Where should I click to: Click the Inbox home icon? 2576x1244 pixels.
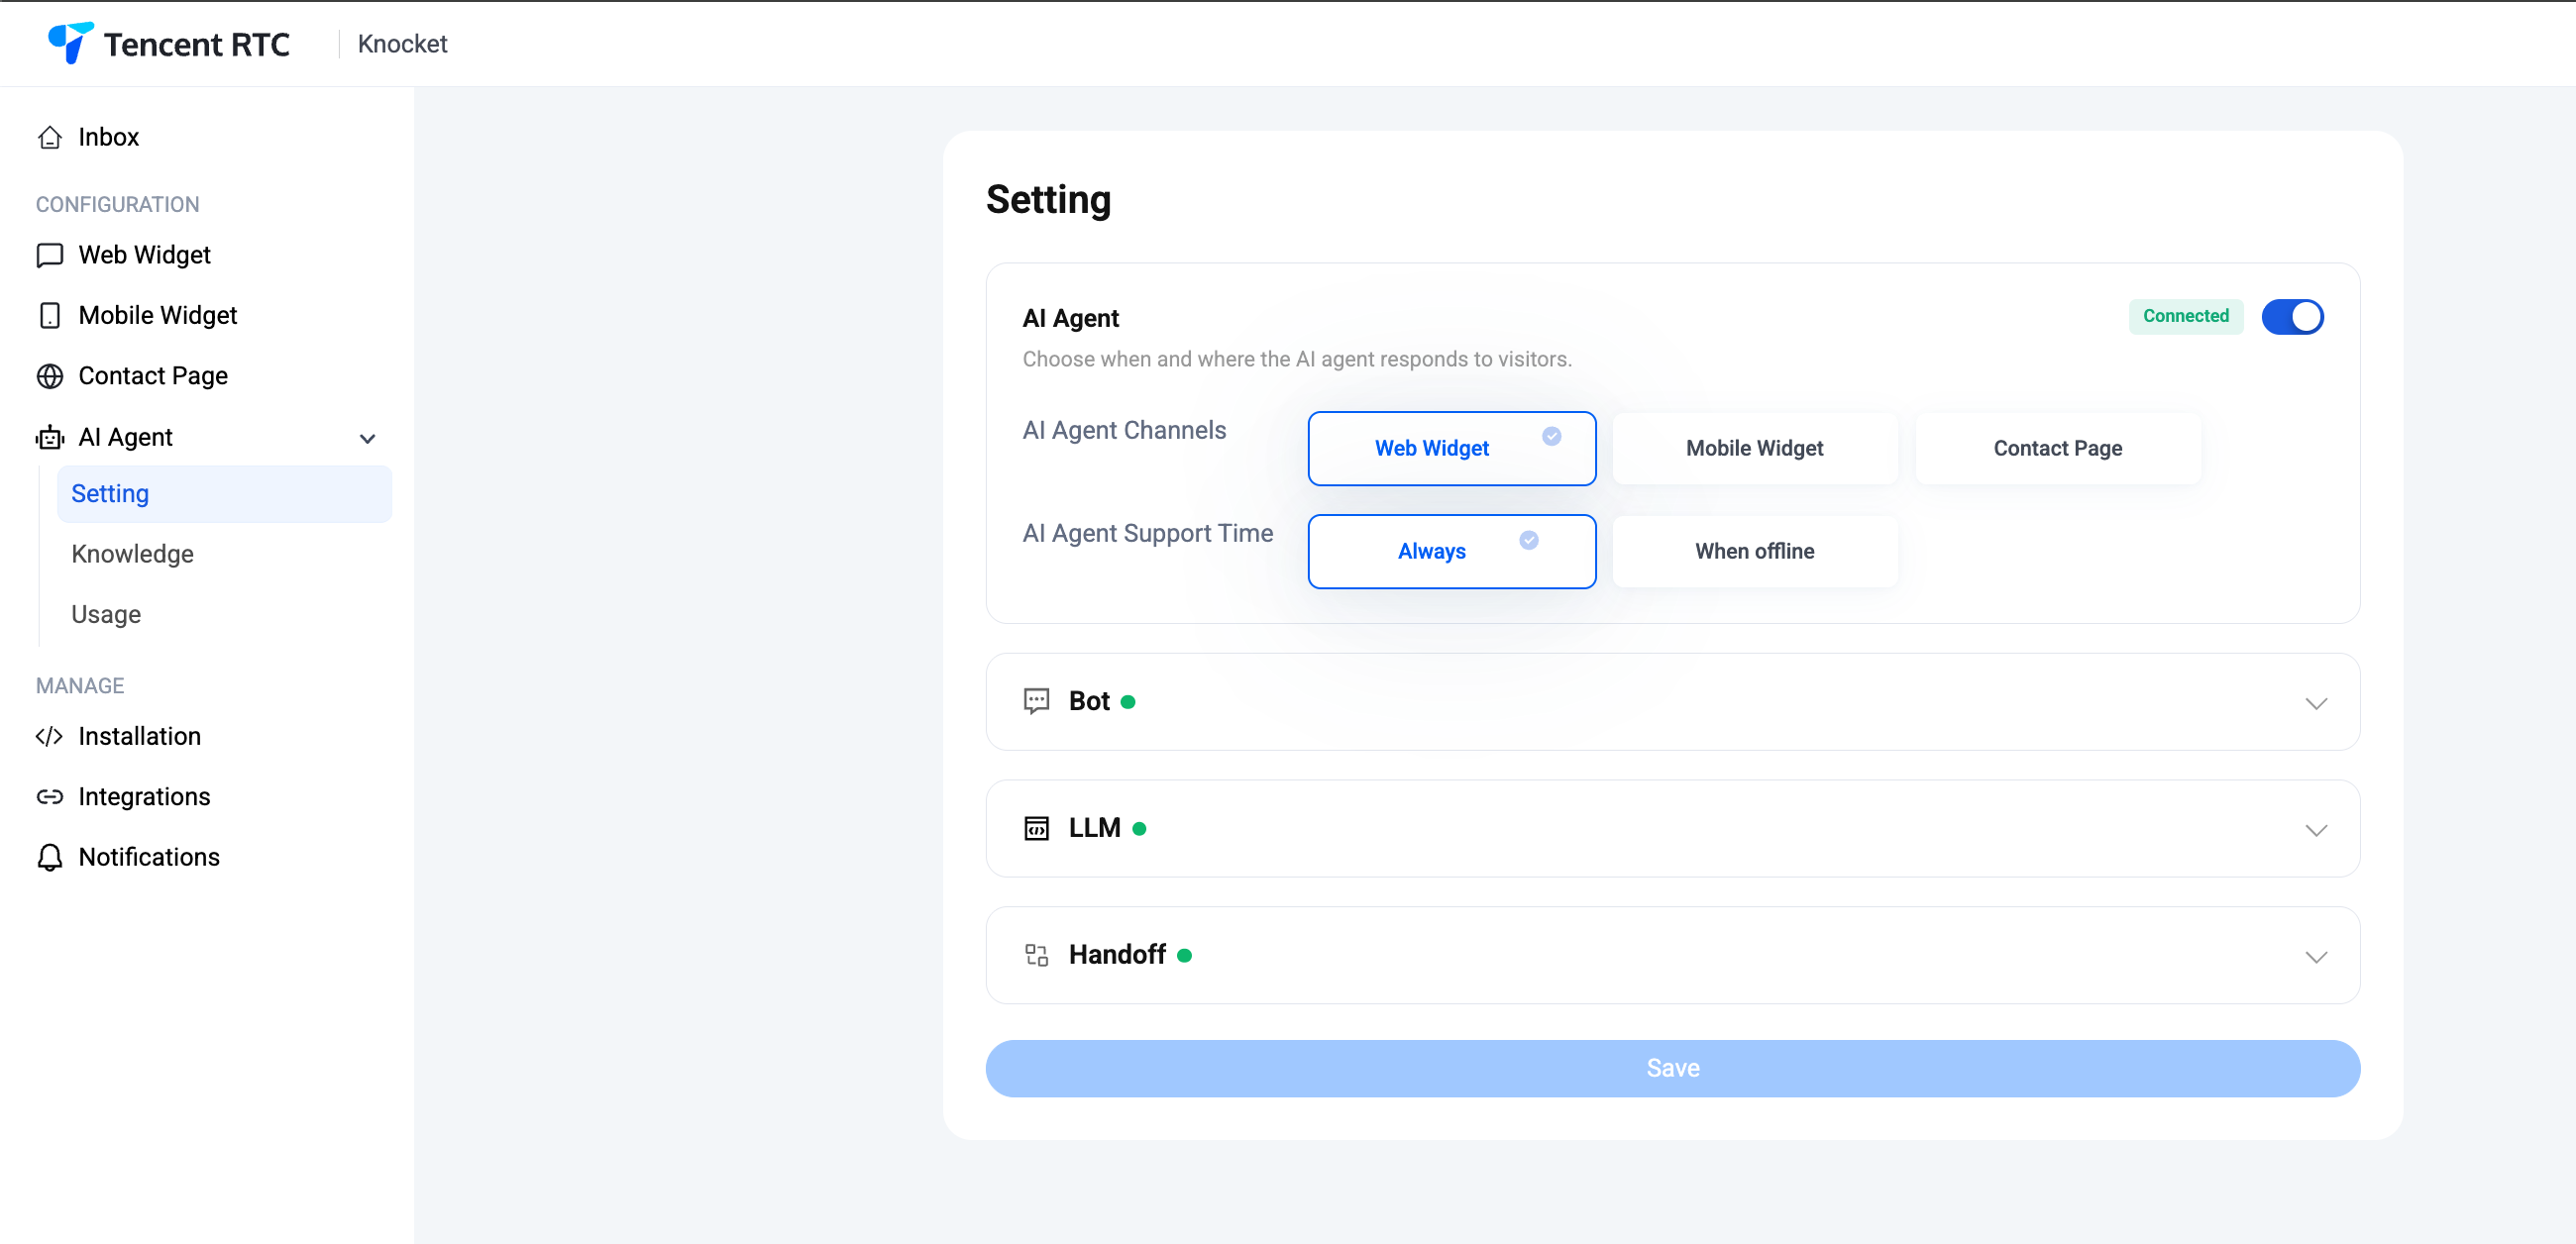click(50, 137)
